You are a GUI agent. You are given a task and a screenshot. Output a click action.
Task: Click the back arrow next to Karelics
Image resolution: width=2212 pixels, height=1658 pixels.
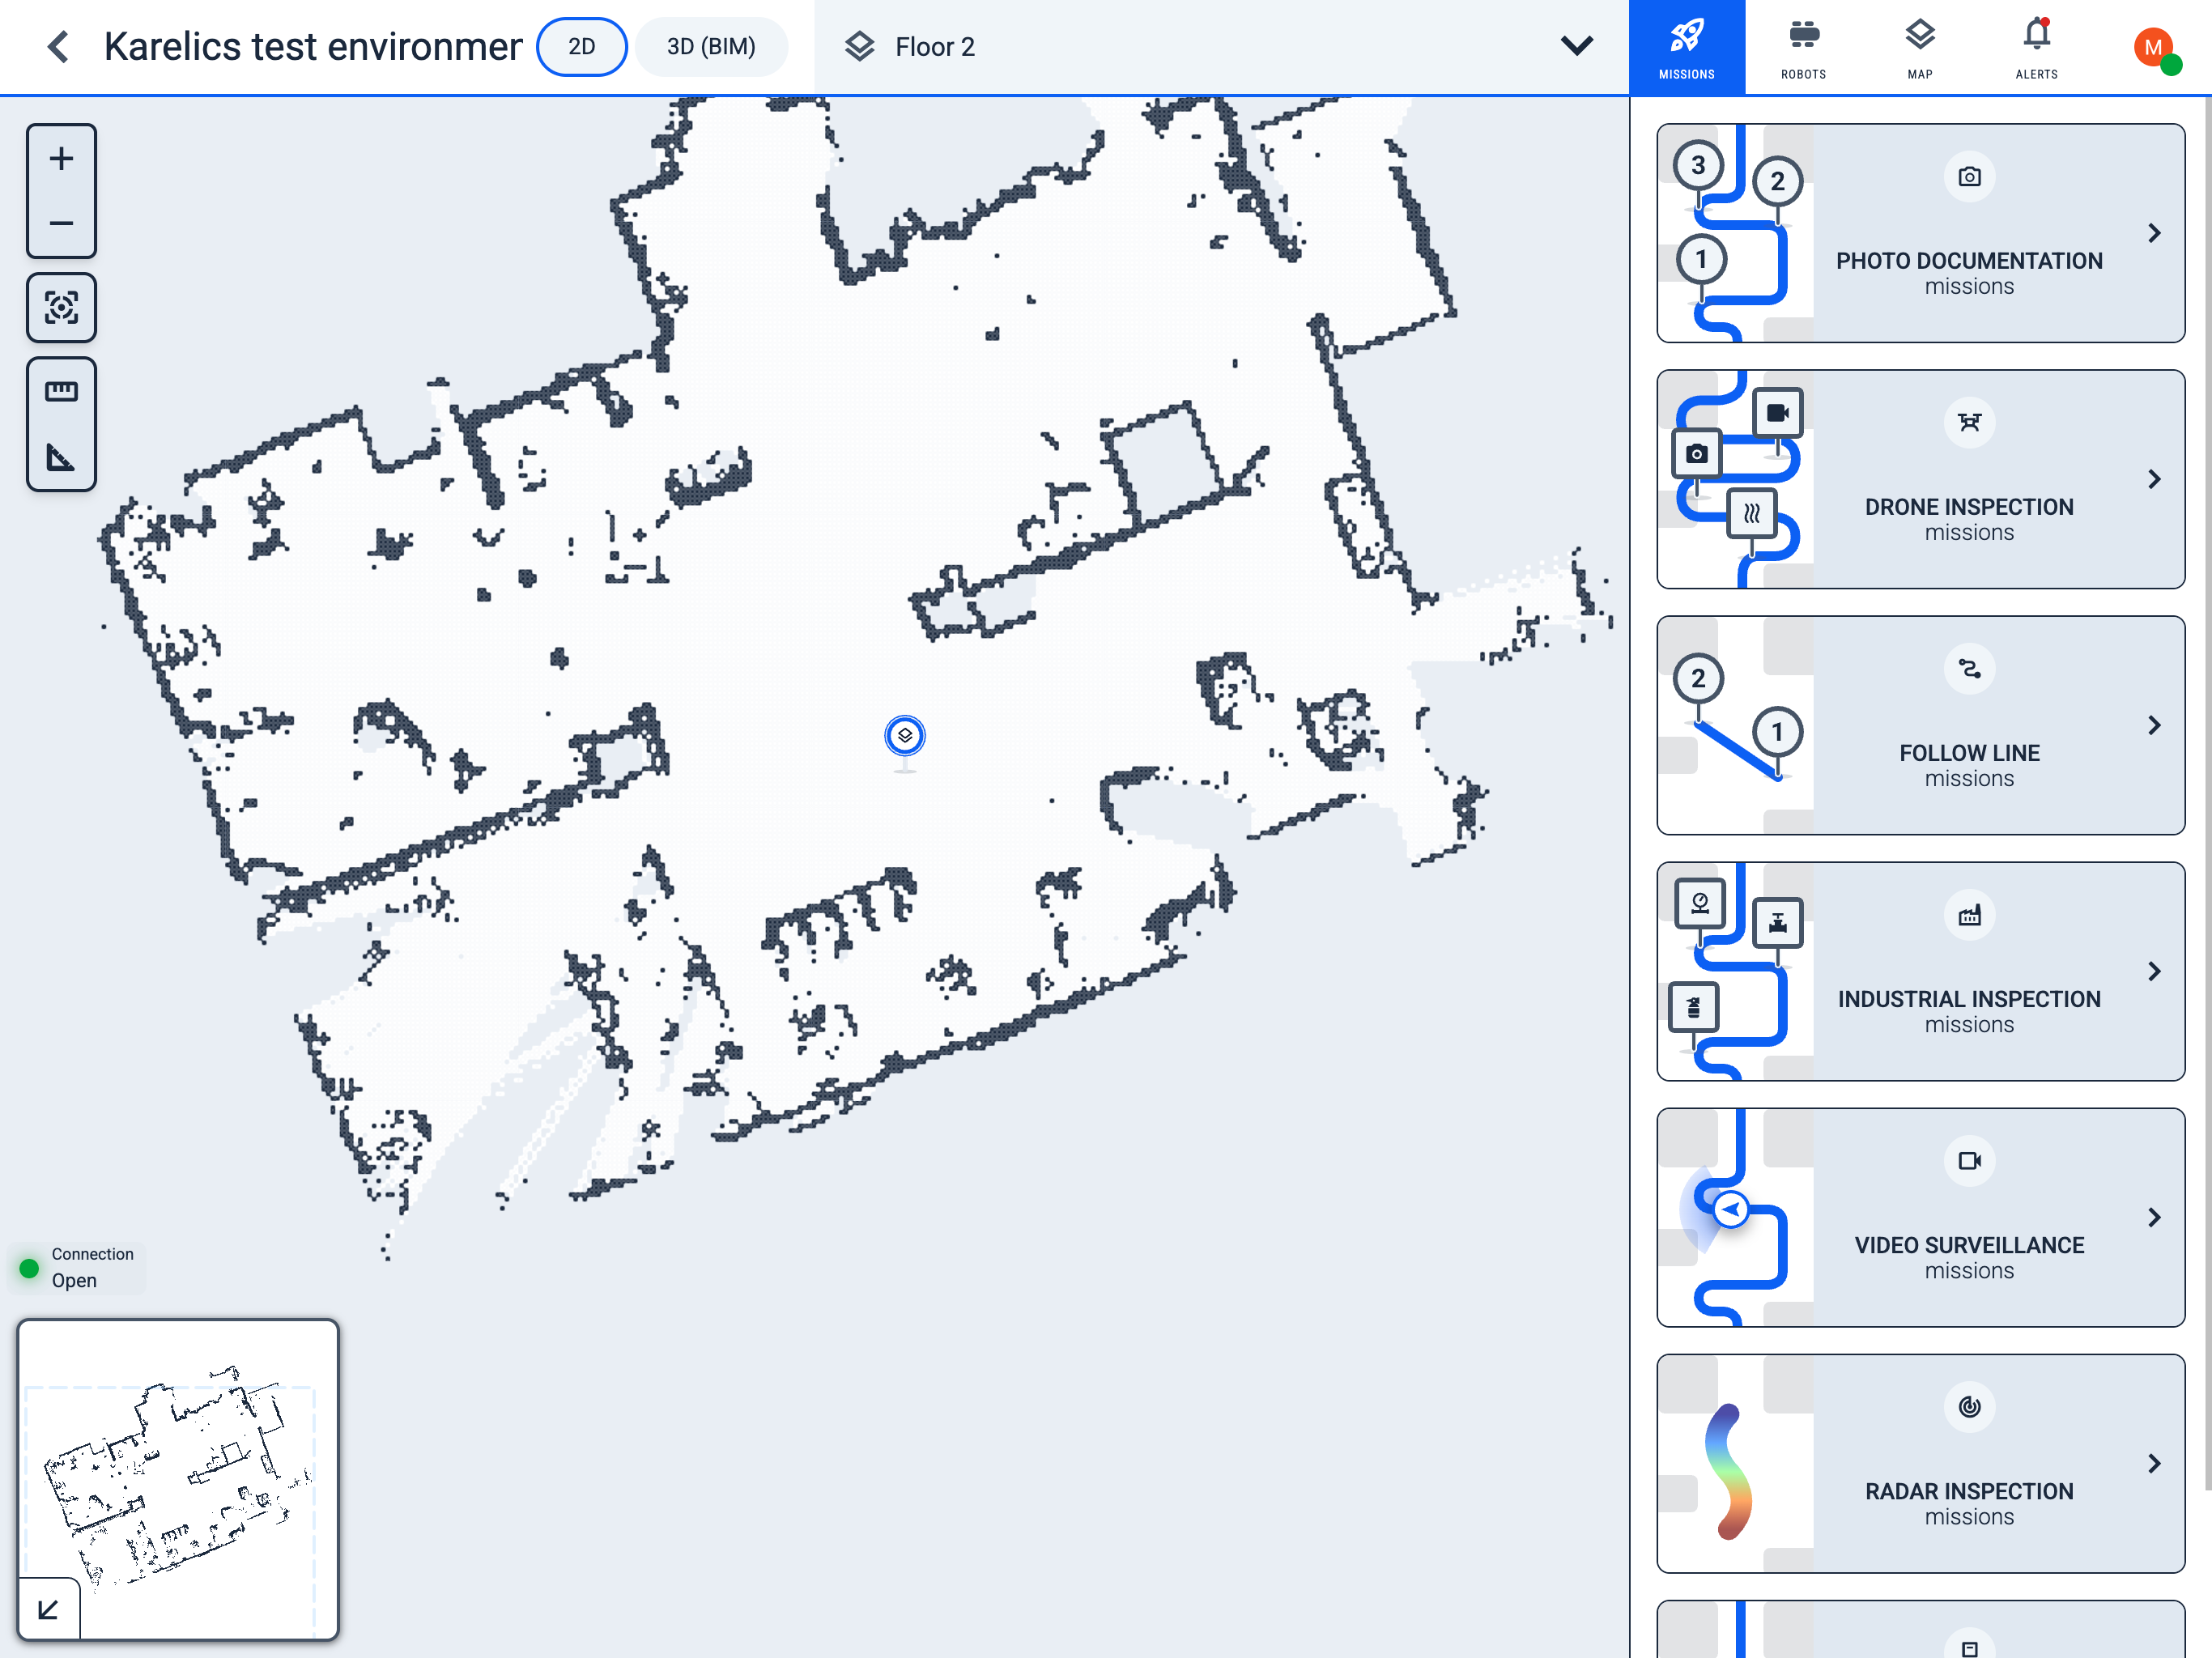[59, 47]
